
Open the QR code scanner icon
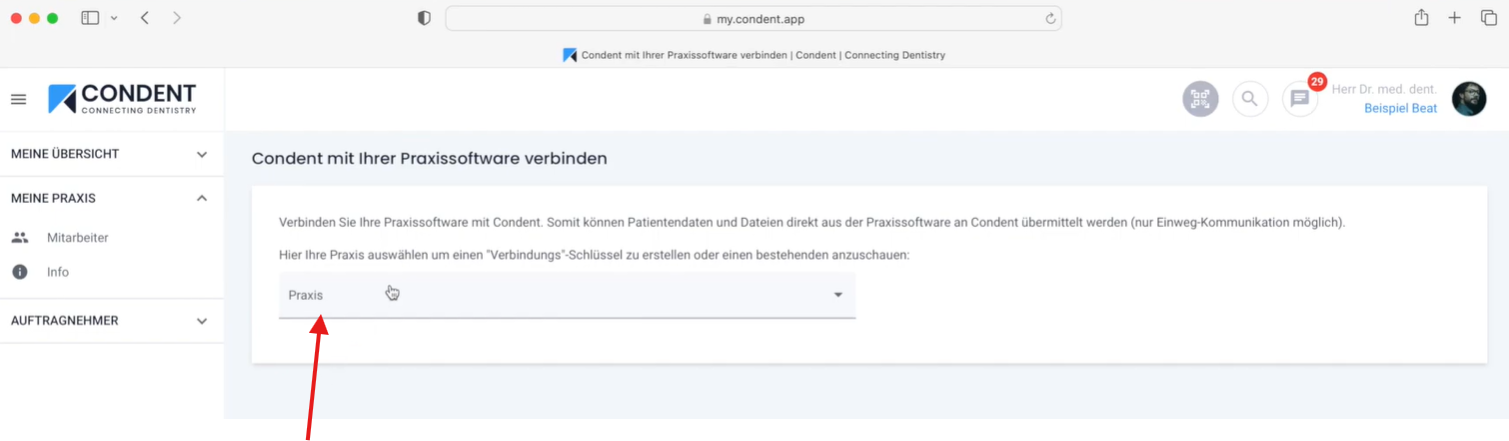pyautogui.click(x=1200, y=99)
